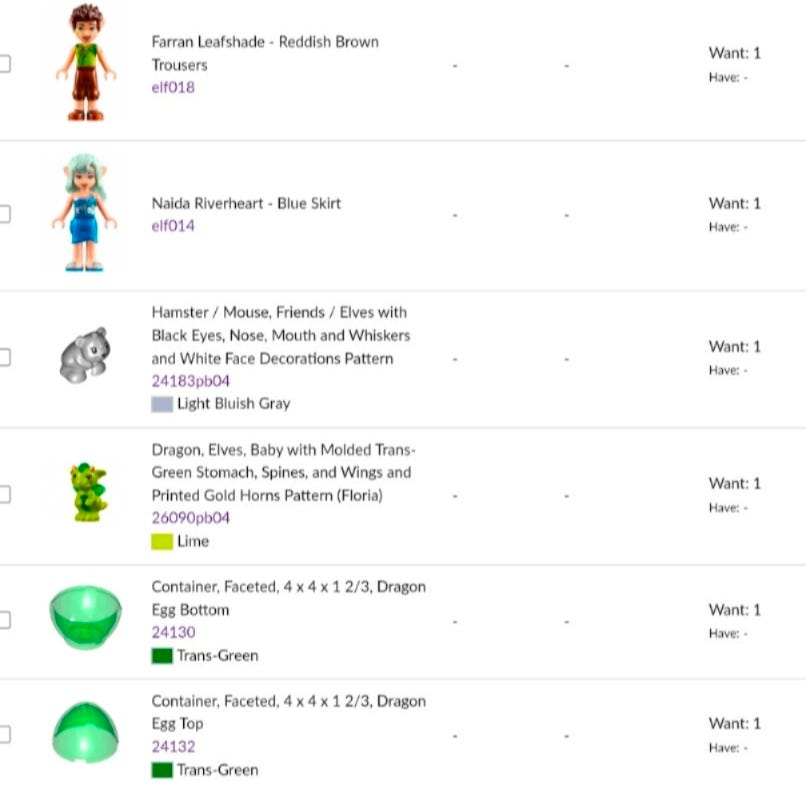The image size is (806, 787).
Task: Open the Farran Leafshade minifigure image
Action: point(85,64)
